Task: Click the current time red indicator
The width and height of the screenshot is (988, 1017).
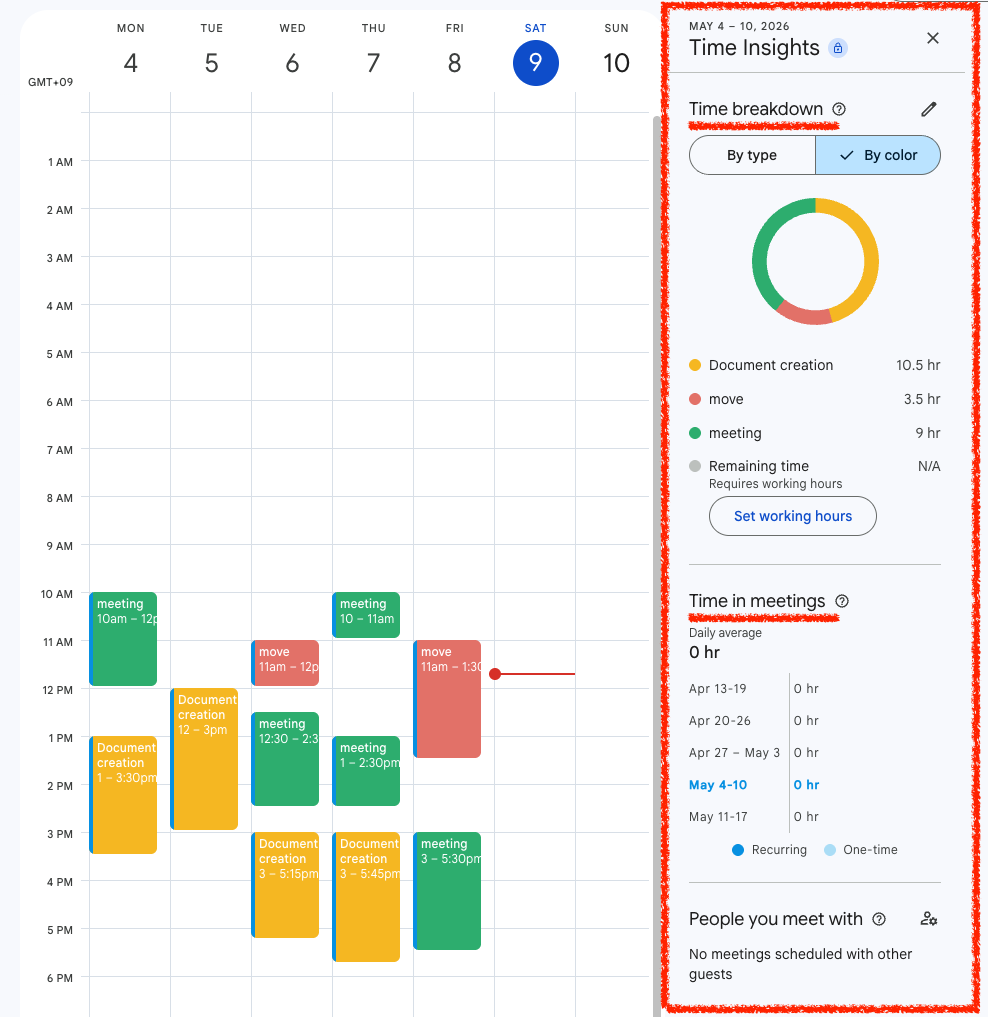Action: click(533, 674)
